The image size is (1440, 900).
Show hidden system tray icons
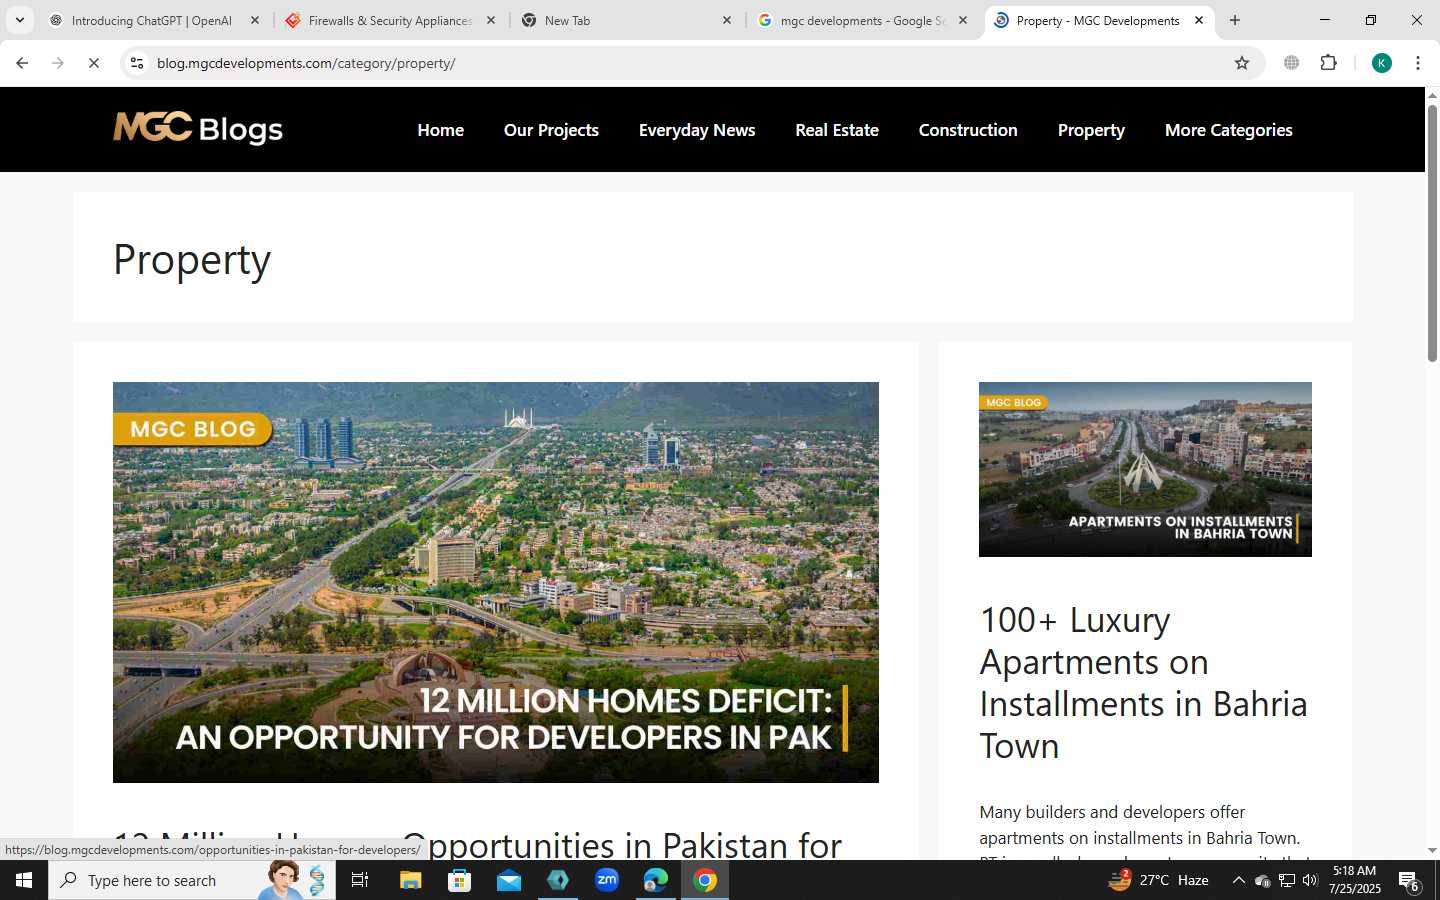coord(1238,880)
